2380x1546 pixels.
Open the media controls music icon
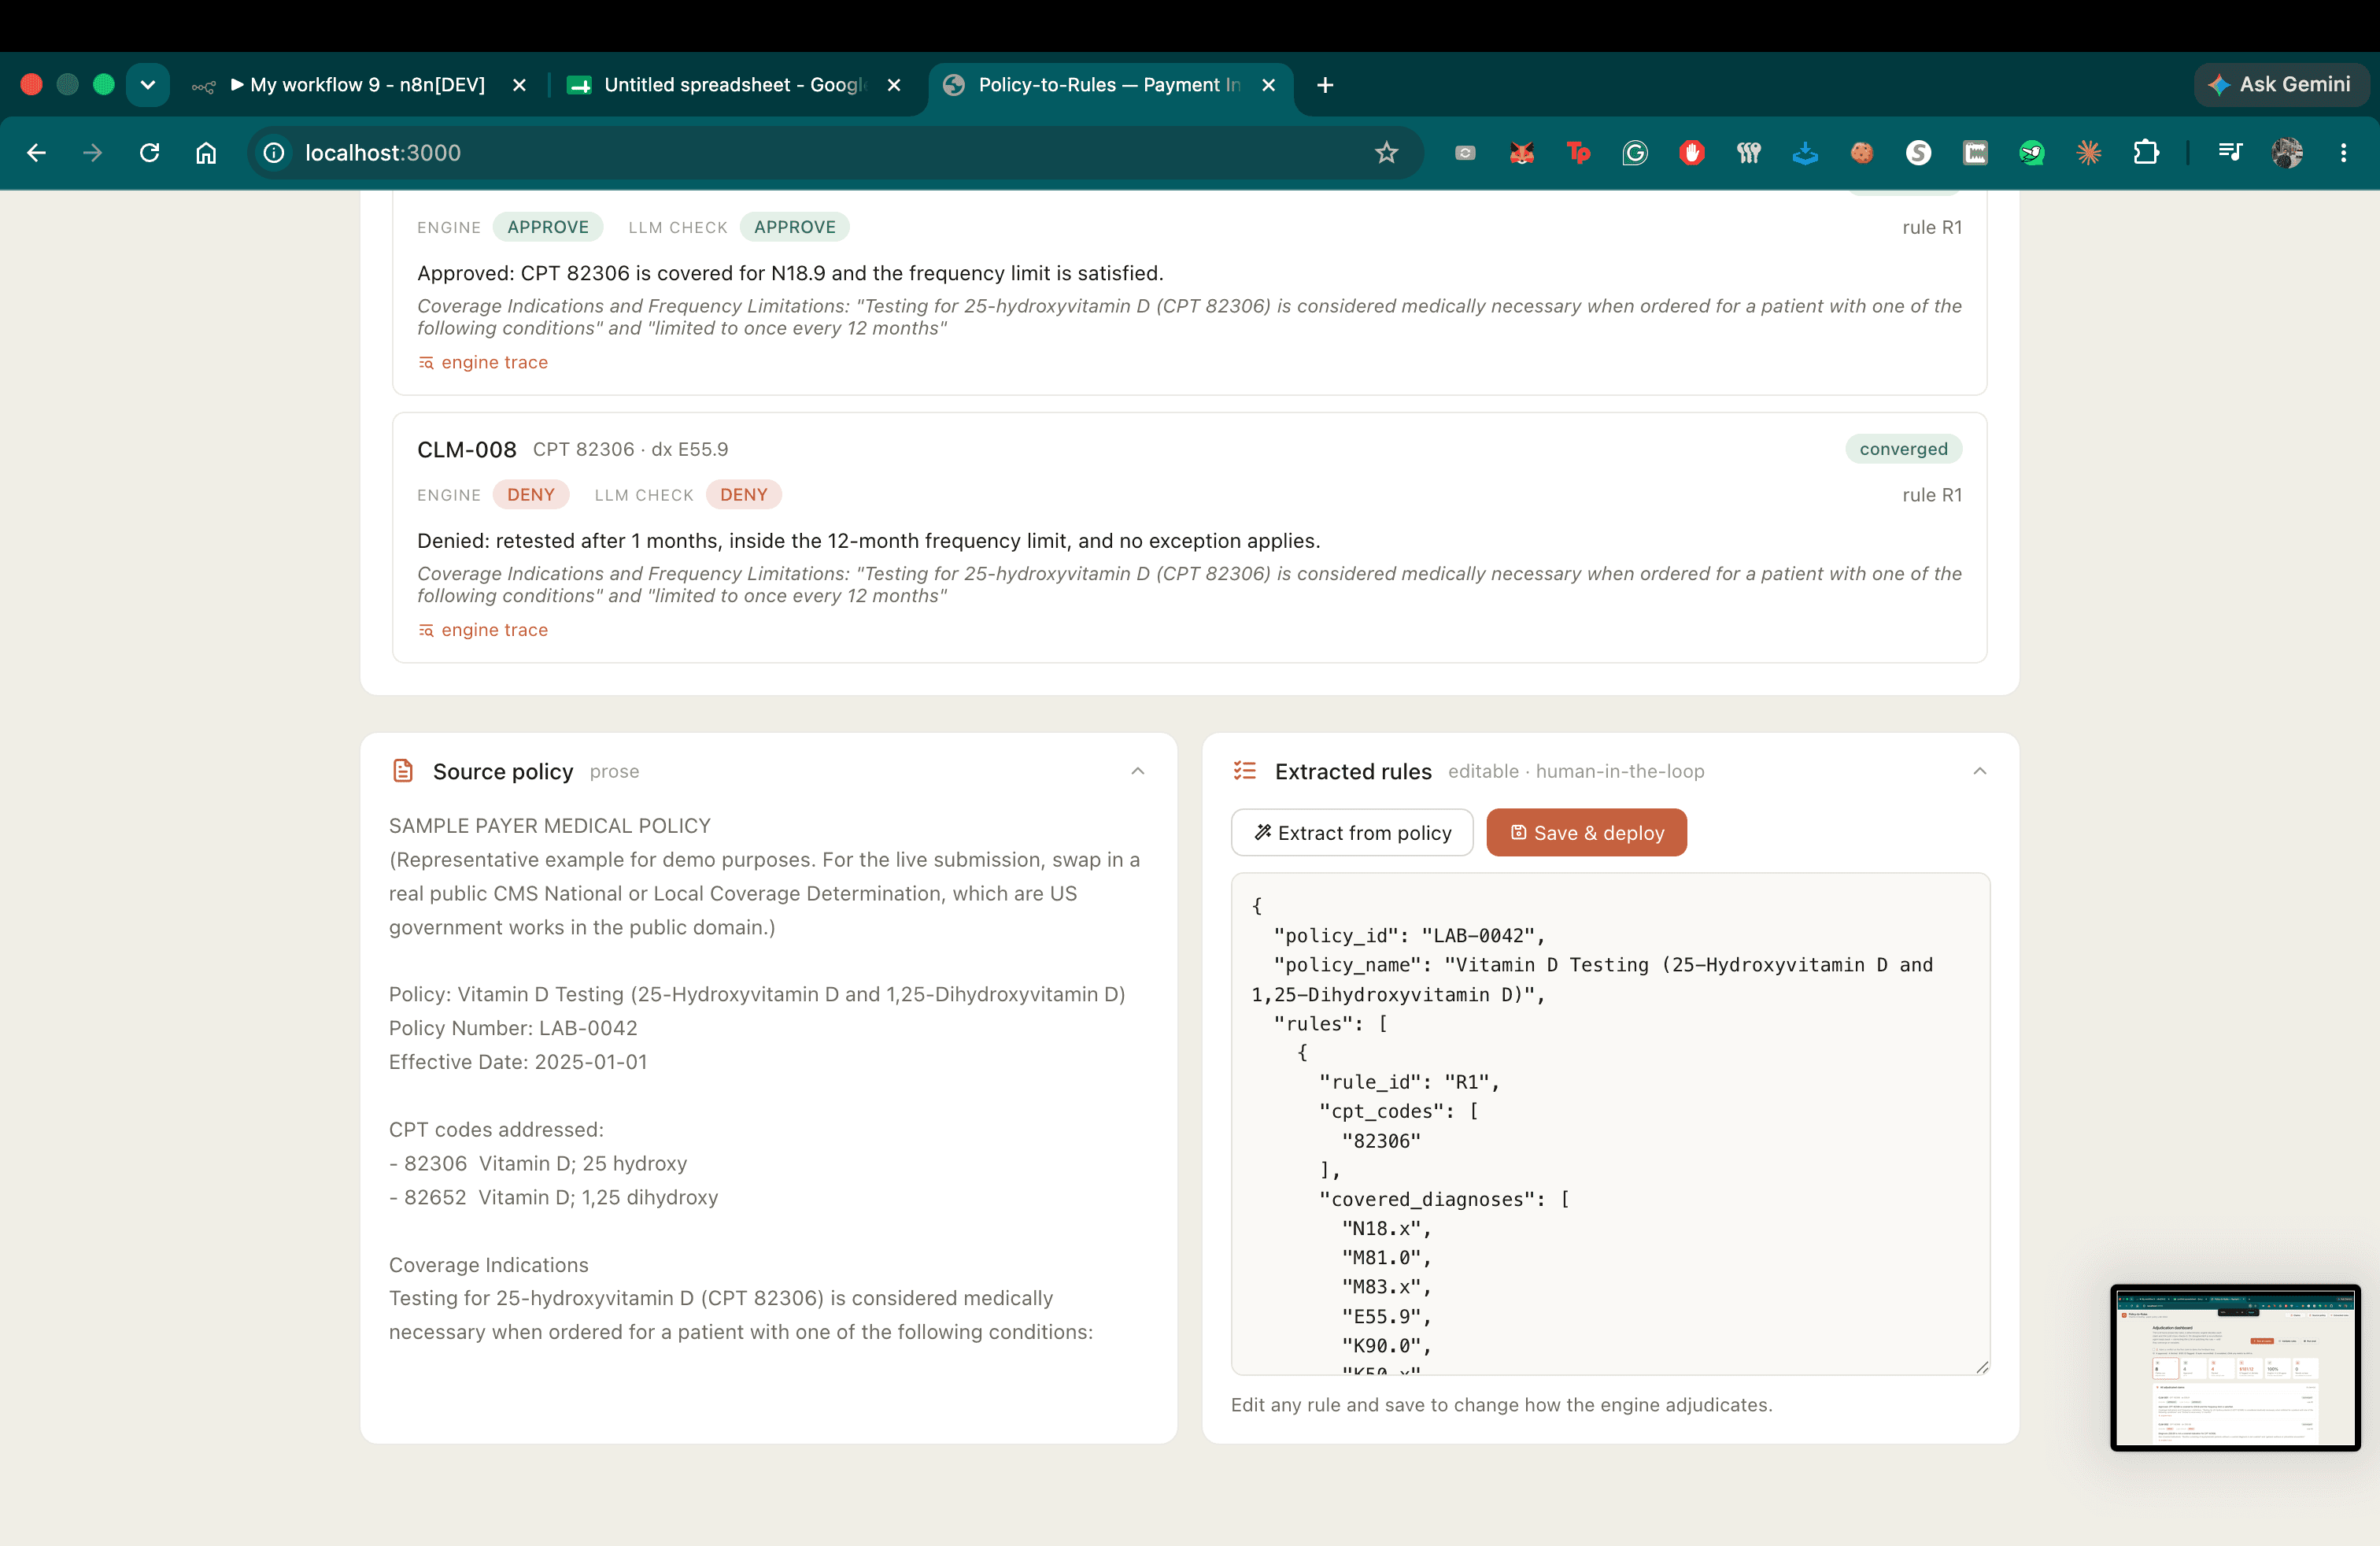(2230, 153)
